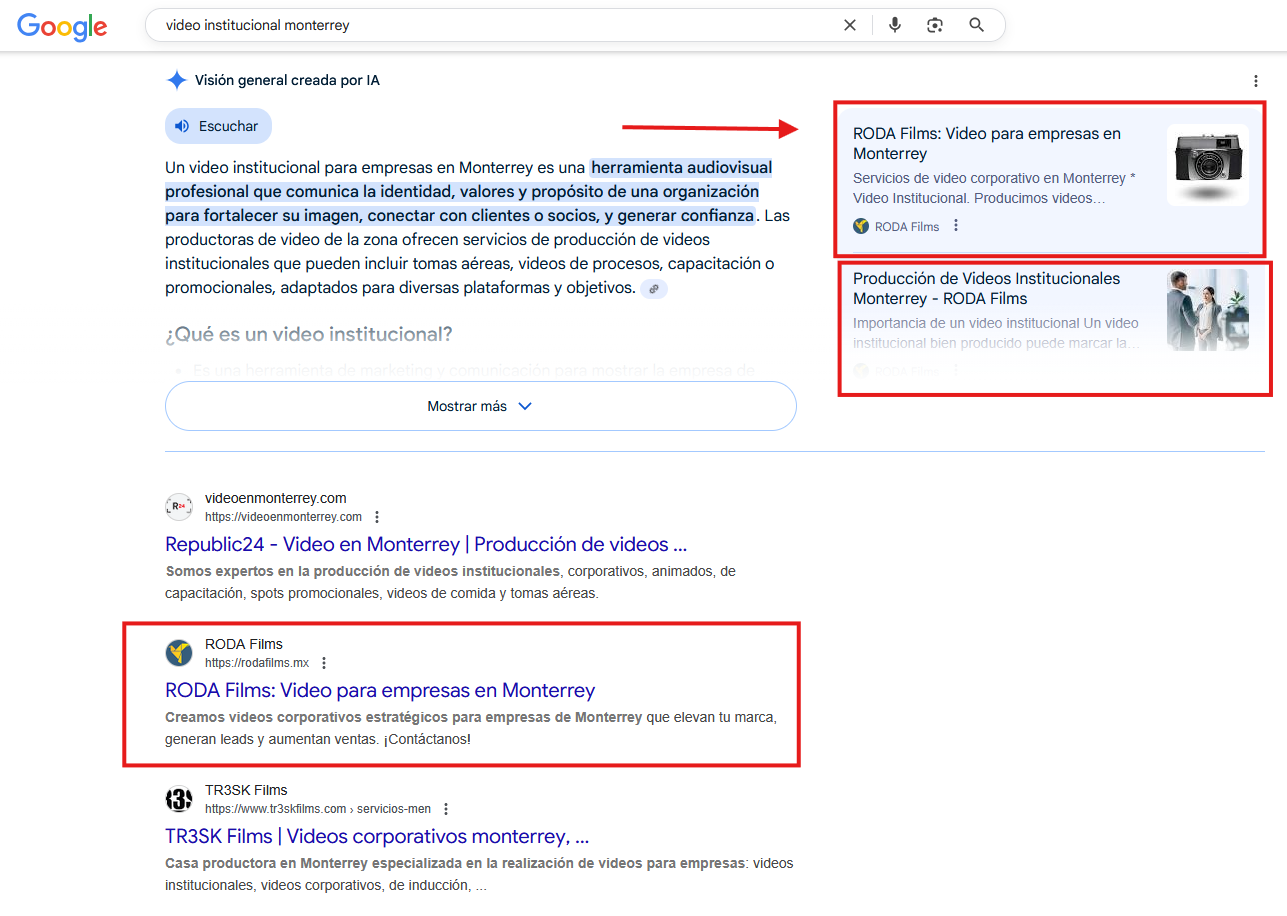
Task: Click the microphone icon for voice search
Action: pyautogui.click(x=894, y=25)
